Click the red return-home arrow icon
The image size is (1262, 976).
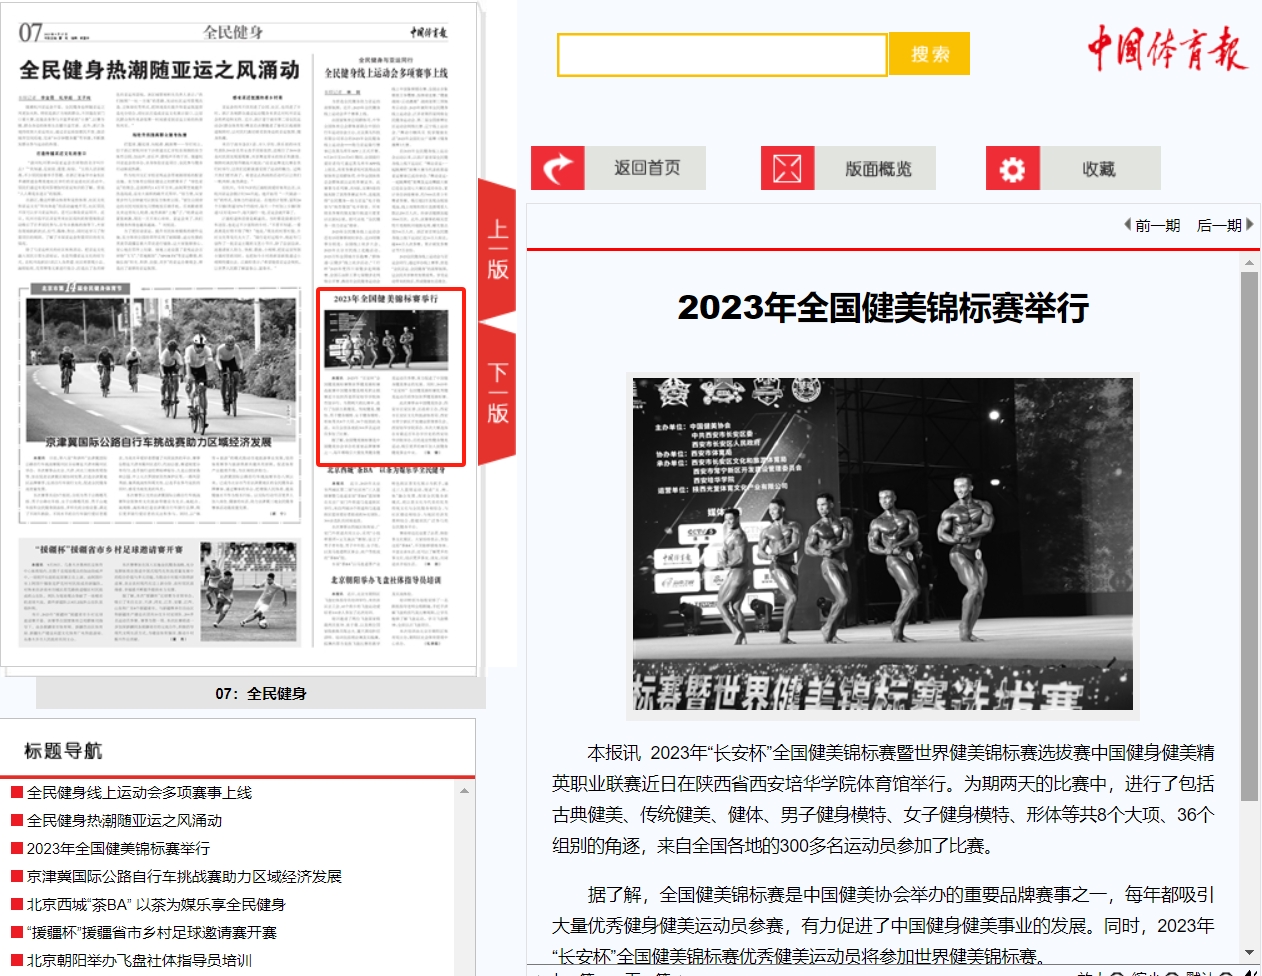tap(558, 168)
